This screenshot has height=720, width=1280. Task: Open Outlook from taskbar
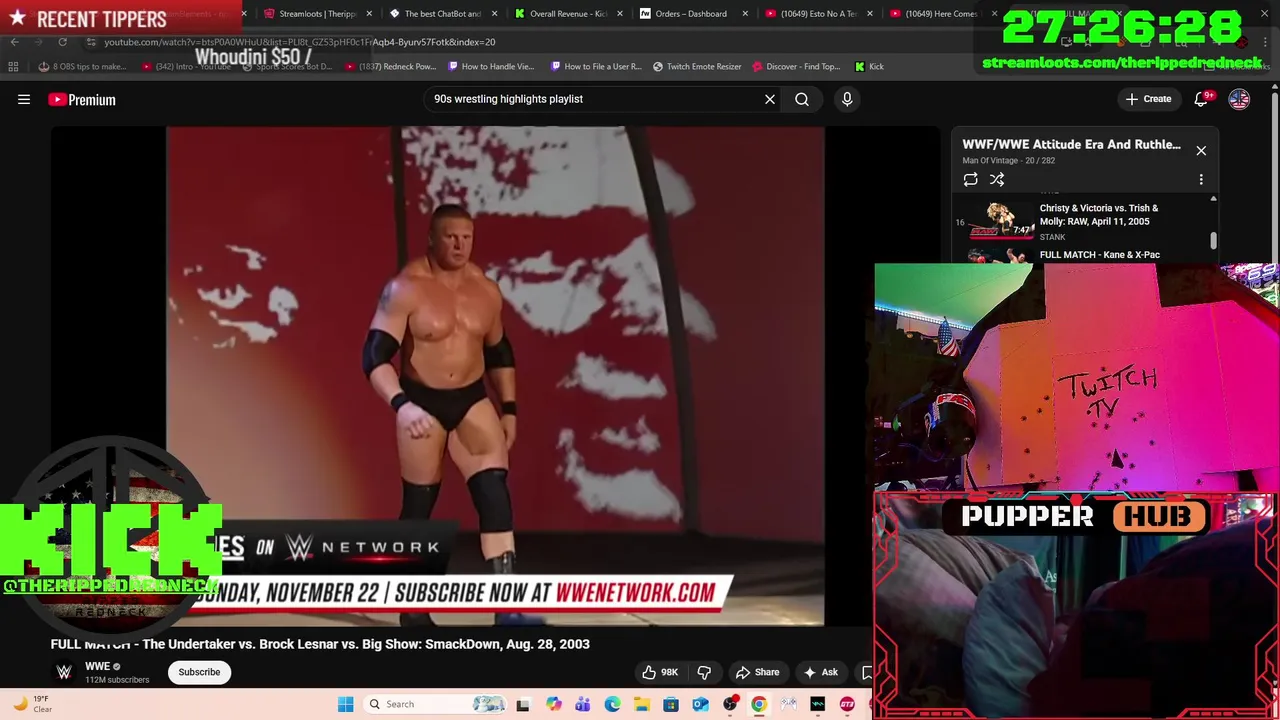[700, 704]
